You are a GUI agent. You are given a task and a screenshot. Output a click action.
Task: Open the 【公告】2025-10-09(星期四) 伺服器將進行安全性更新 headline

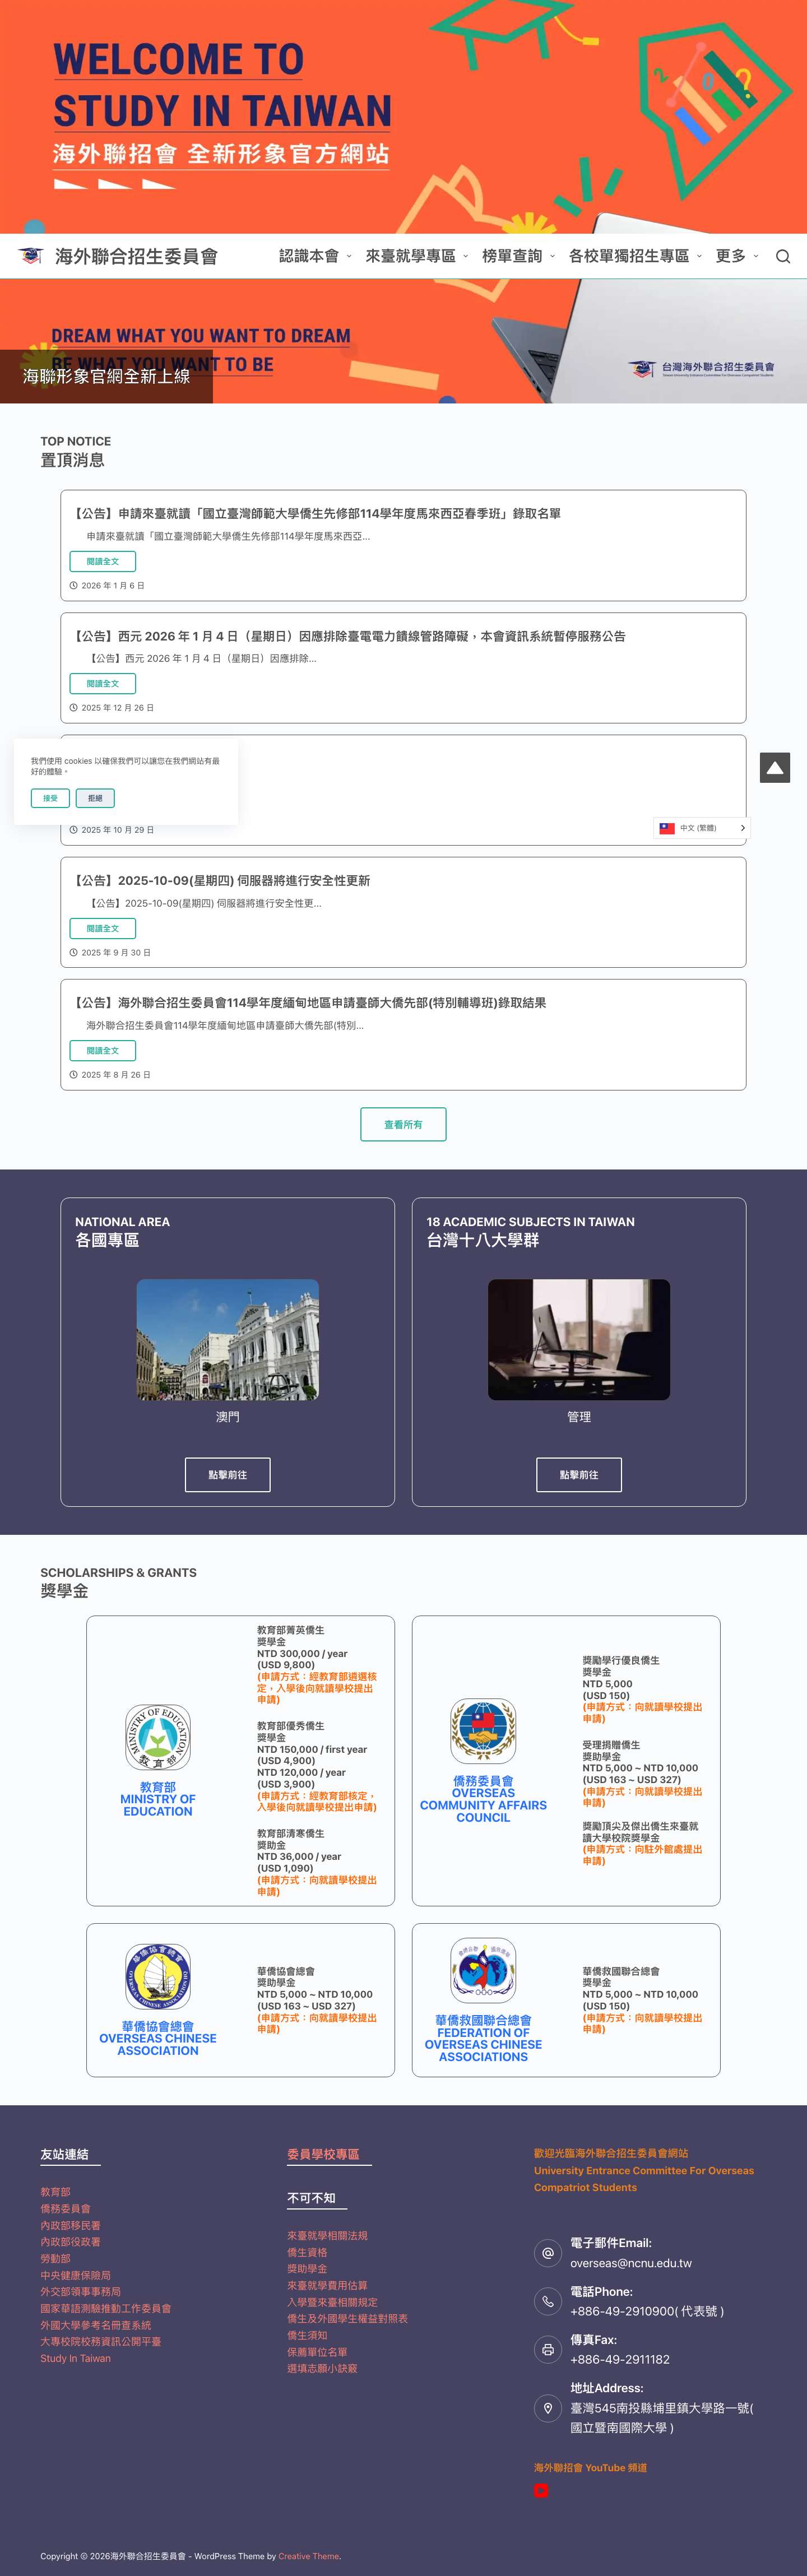[x=221, y=881]
